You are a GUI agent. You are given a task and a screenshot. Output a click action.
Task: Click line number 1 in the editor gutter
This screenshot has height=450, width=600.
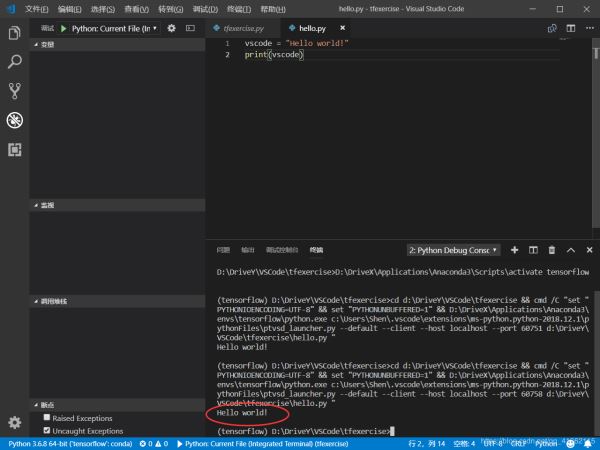tap(227, 43)
